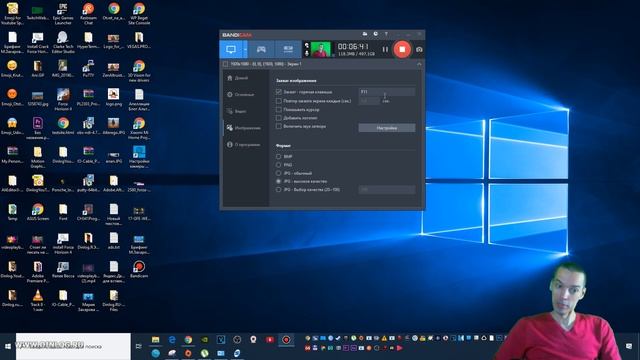This screenshot has width=640, height=360.
Task: Enable shutter sound checkbox
Action: tap(278, 127)
